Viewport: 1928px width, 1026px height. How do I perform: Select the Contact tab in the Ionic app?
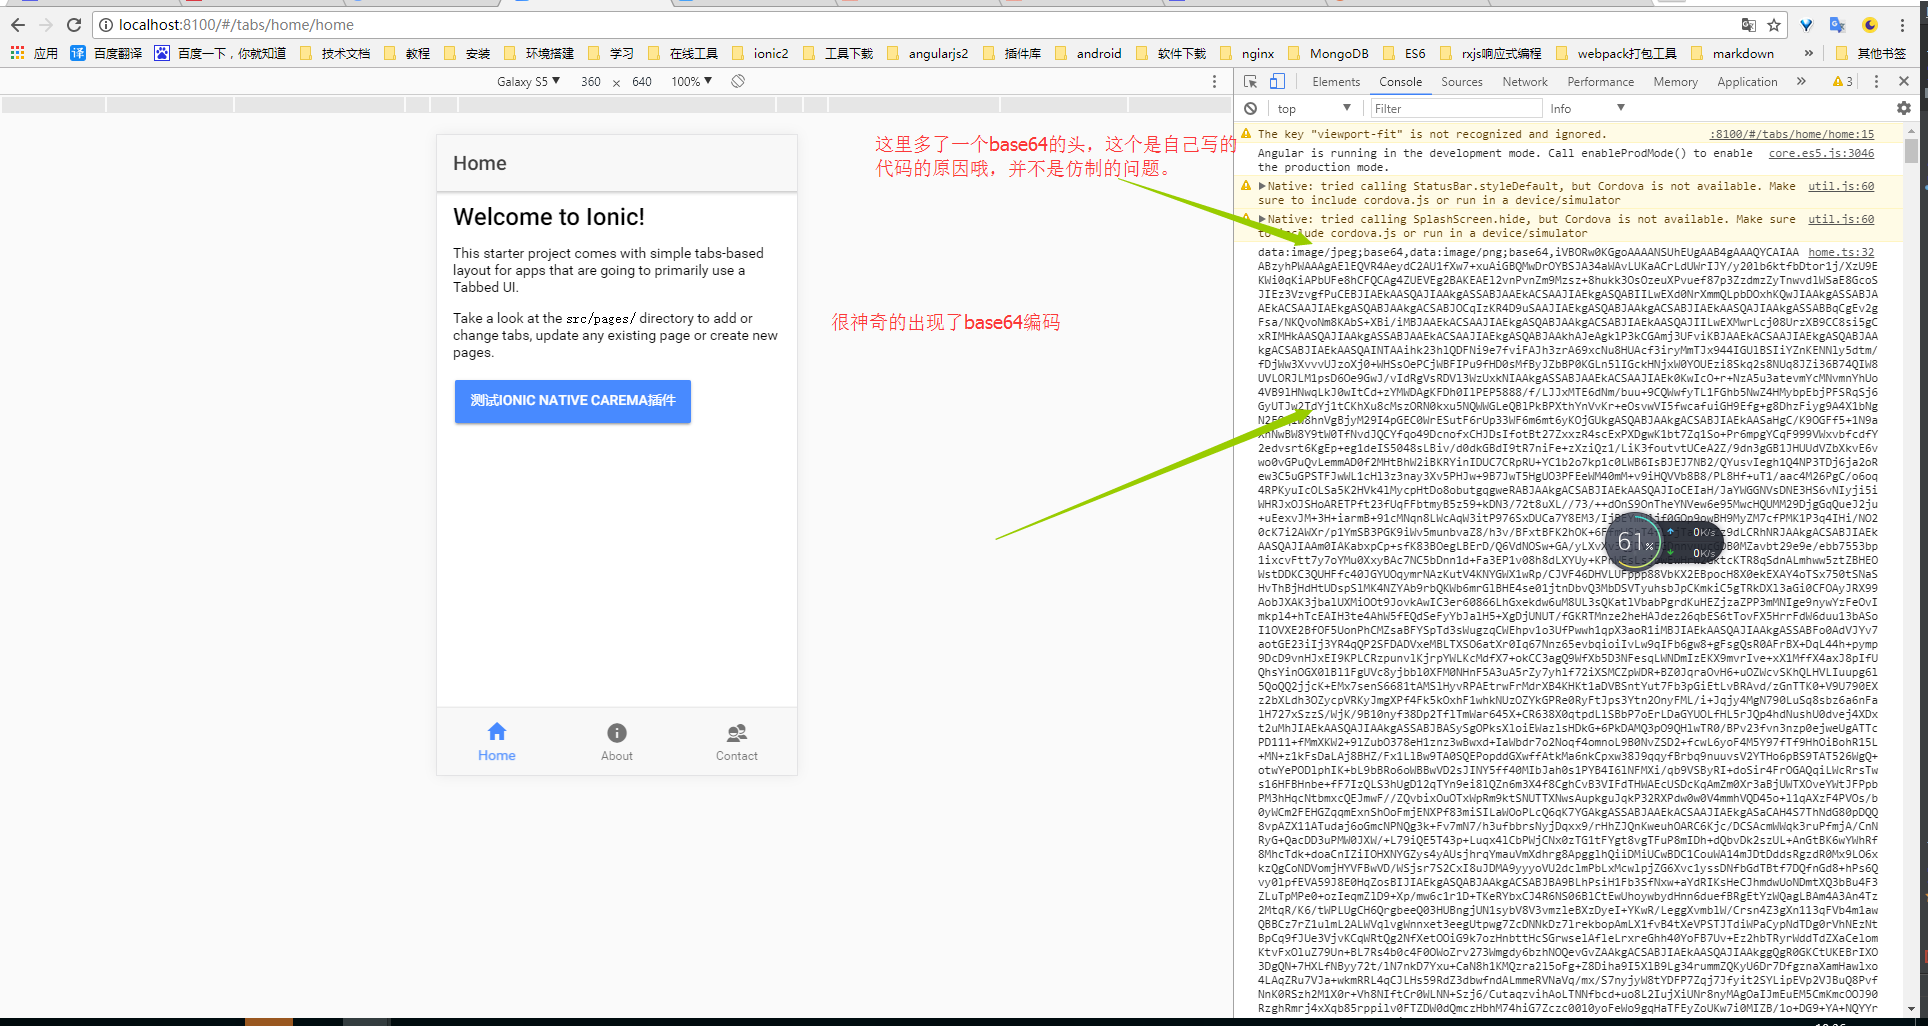(x=737, y=742)
